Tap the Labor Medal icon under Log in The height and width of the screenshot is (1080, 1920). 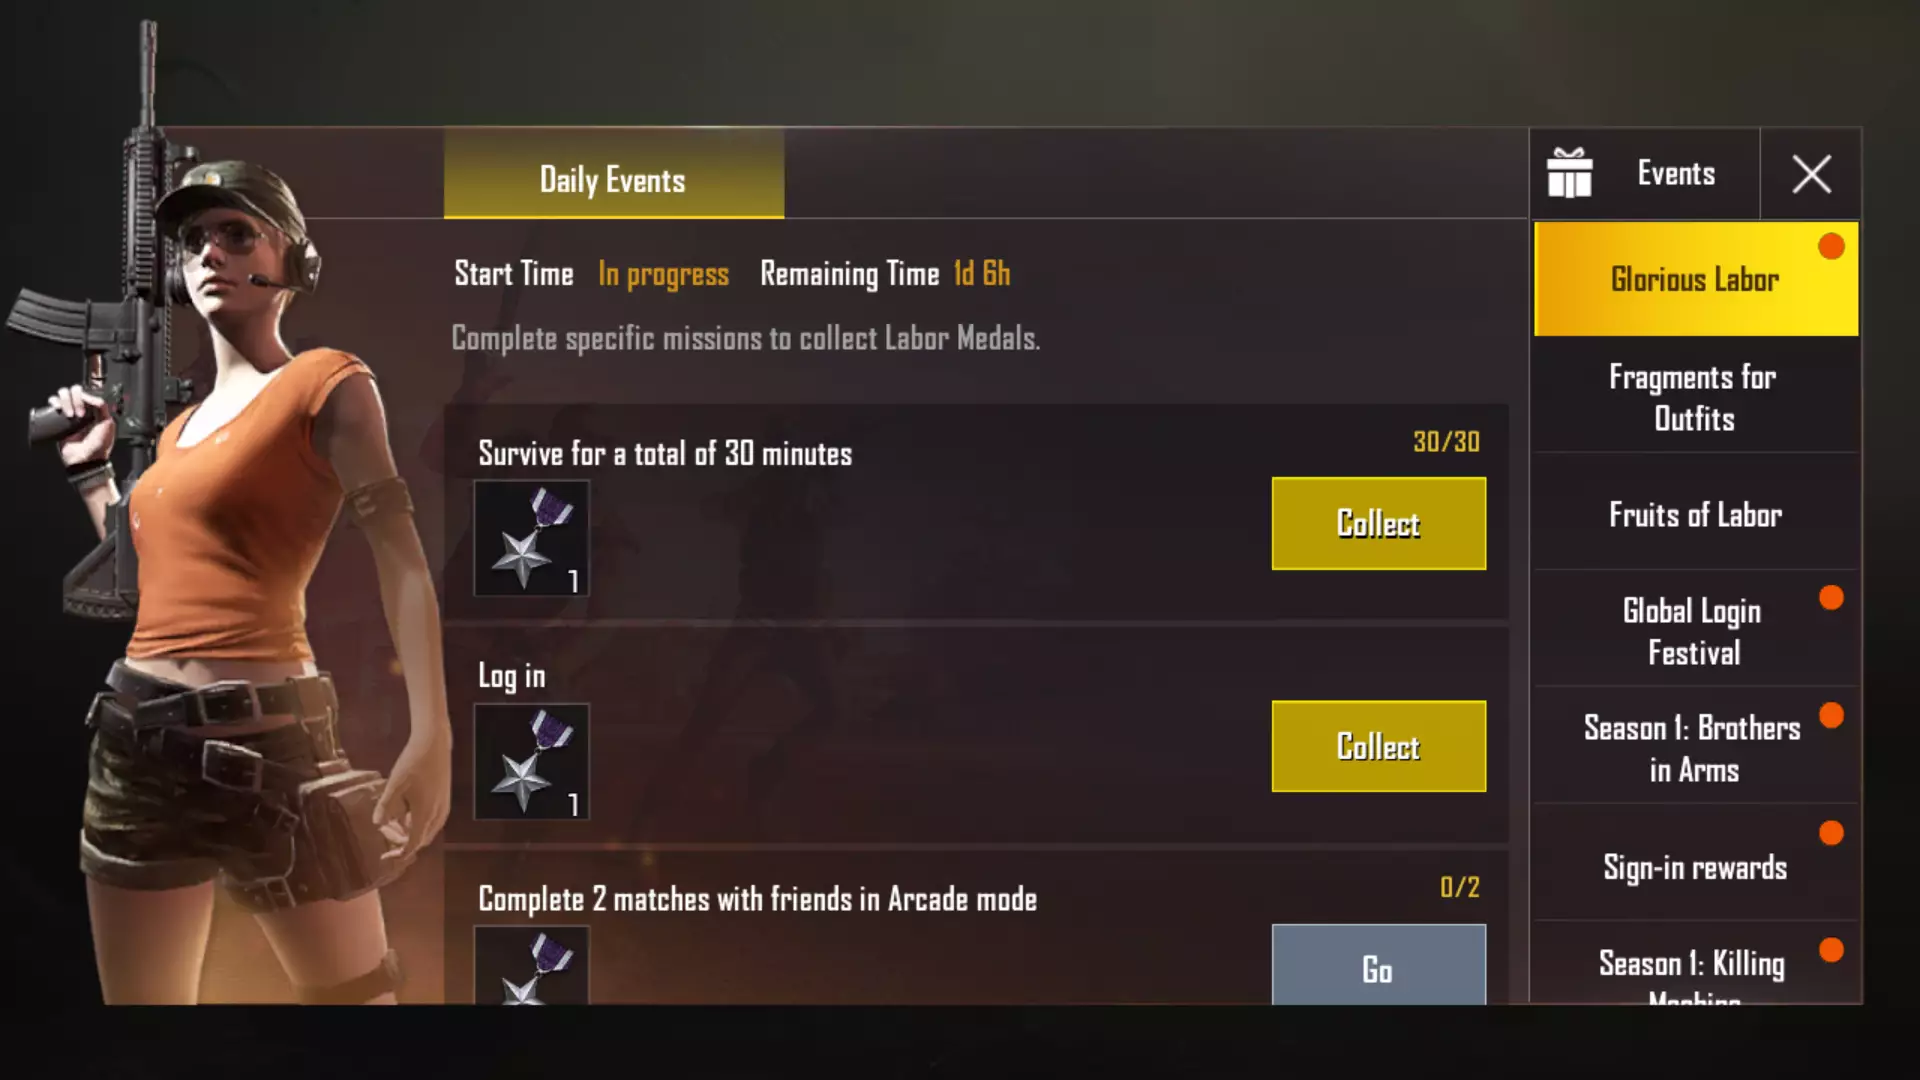click(531, 762)
